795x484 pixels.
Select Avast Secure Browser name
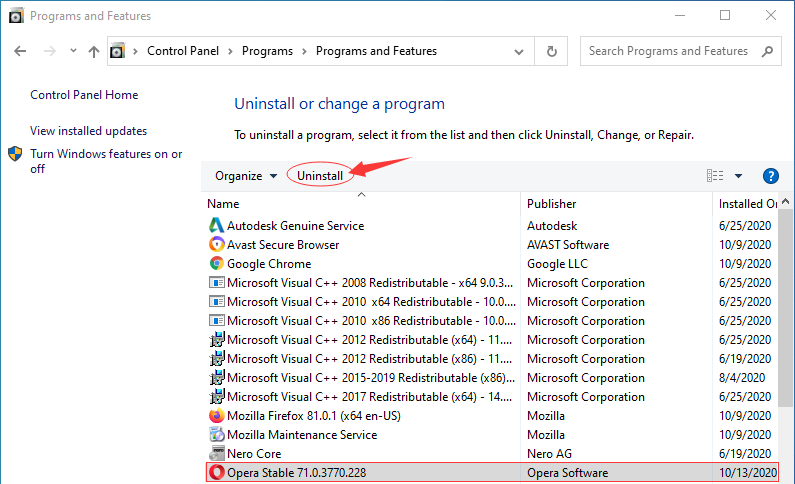click(283, 245)
